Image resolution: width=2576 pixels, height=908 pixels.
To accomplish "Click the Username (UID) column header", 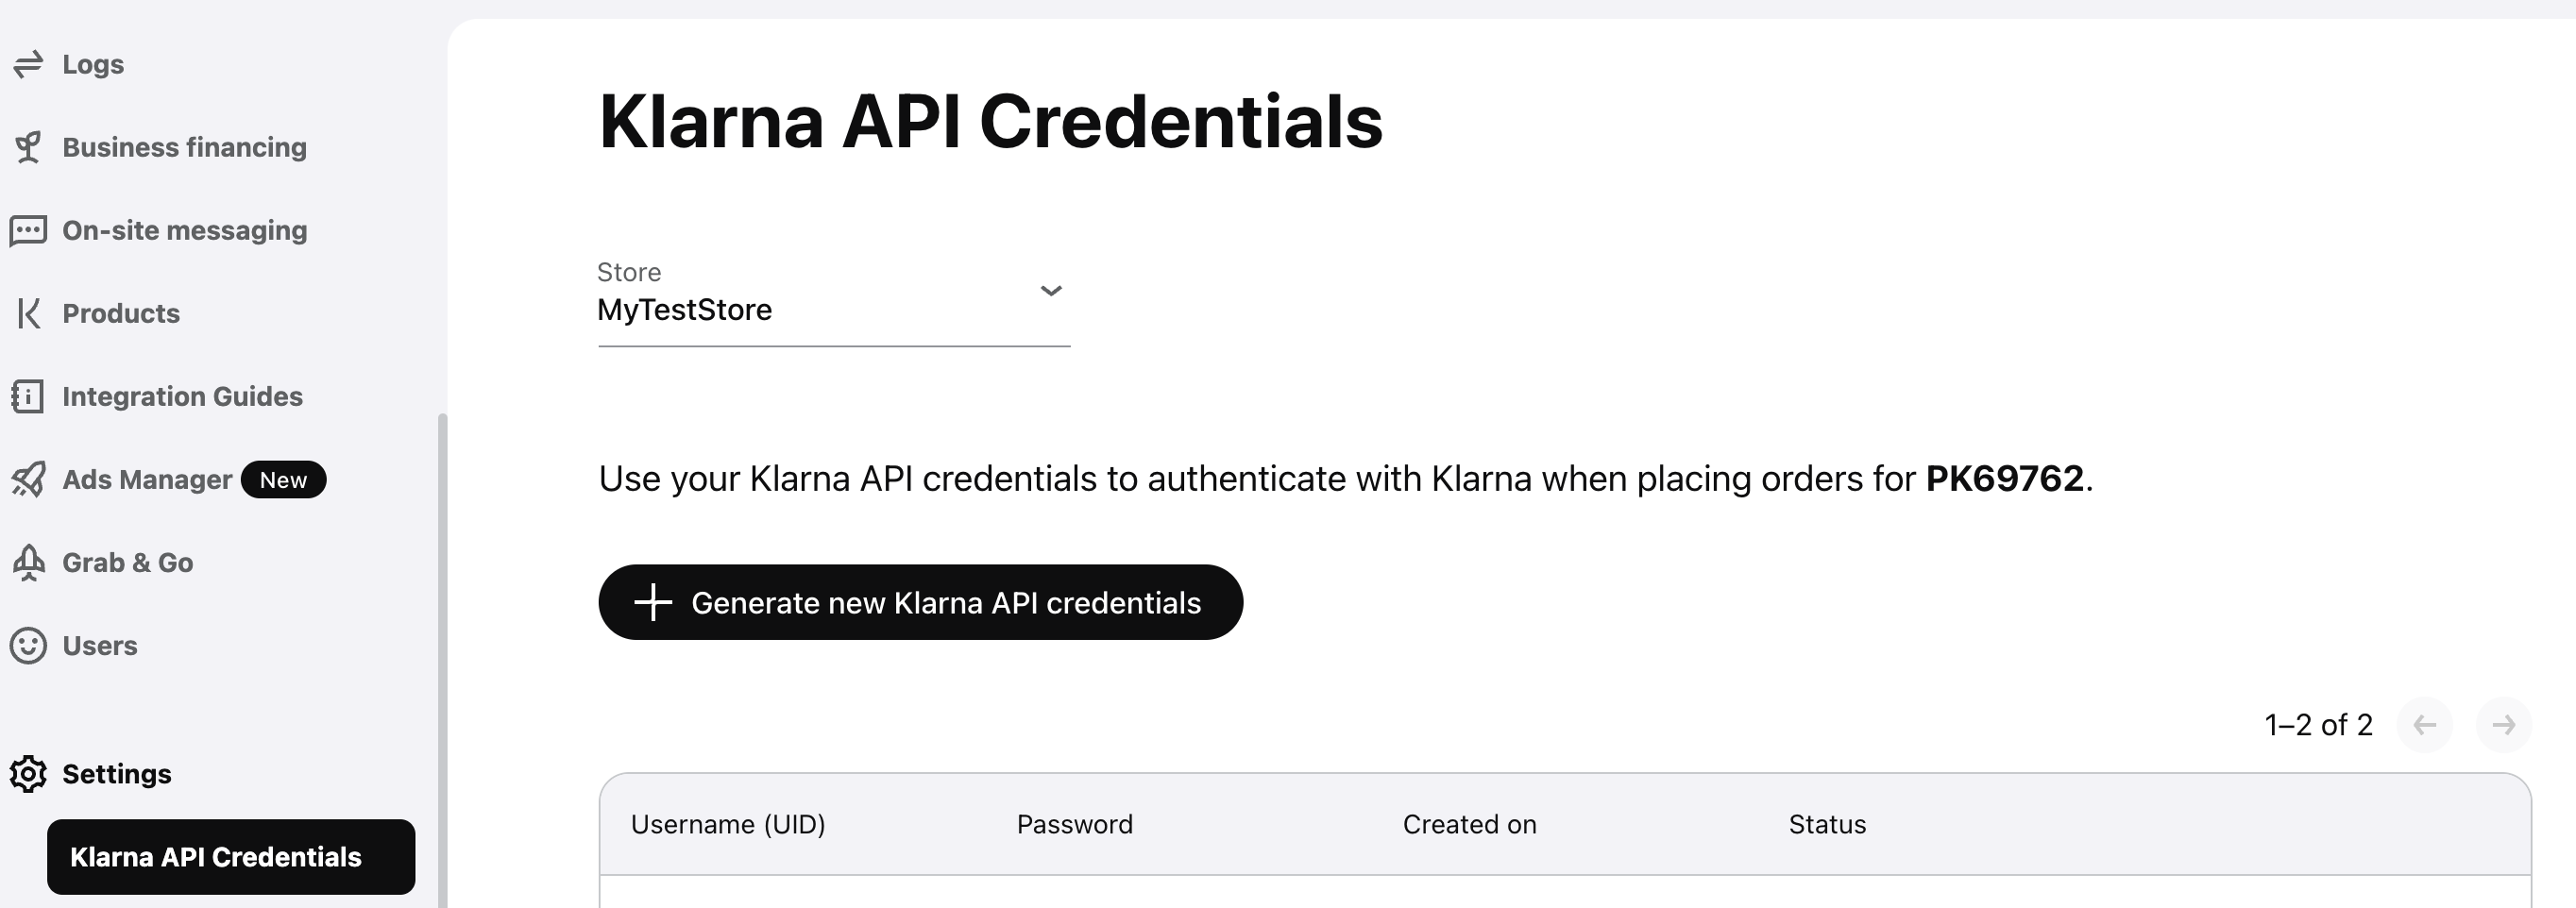I will click(x=728, y=824).
